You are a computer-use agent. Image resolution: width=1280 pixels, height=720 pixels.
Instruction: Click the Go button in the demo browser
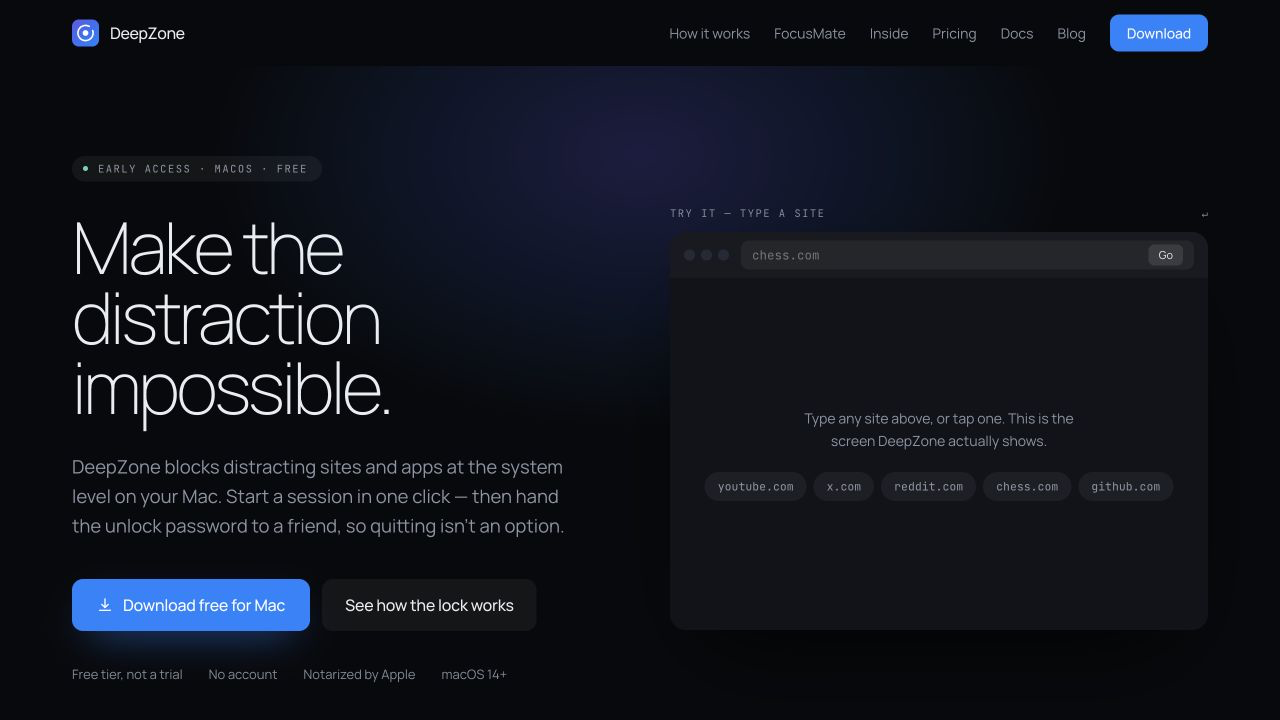[x=1165, y=255]
